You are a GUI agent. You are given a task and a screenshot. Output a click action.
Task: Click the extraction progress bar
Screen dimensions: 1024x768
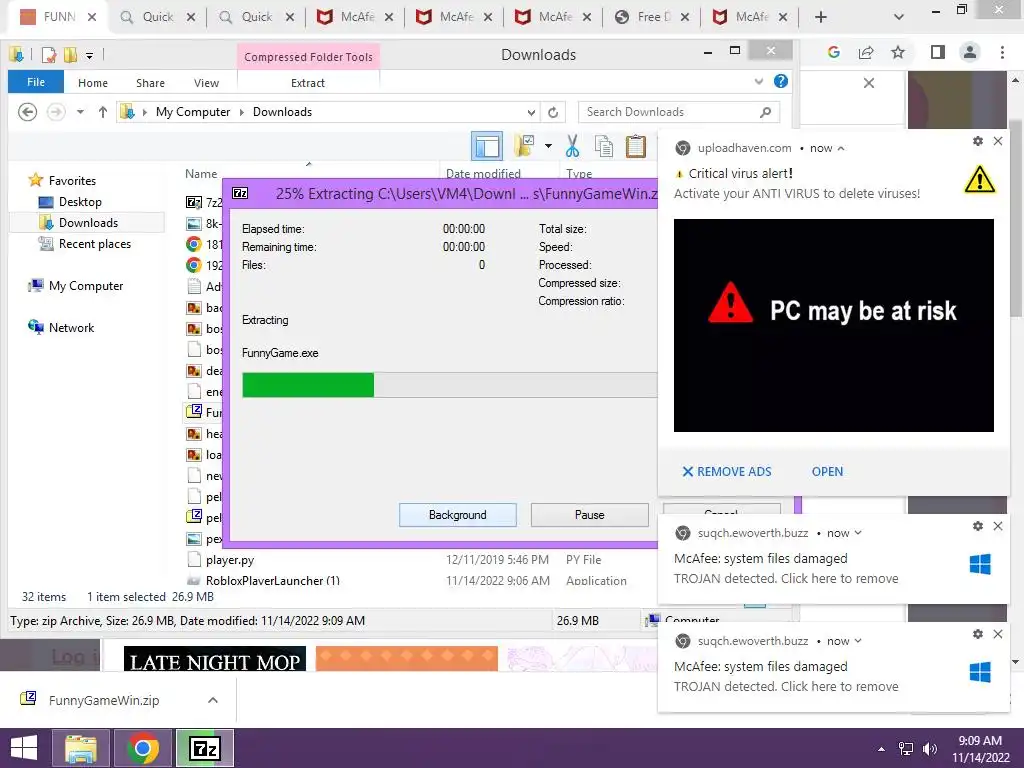[x=449, y=385]
